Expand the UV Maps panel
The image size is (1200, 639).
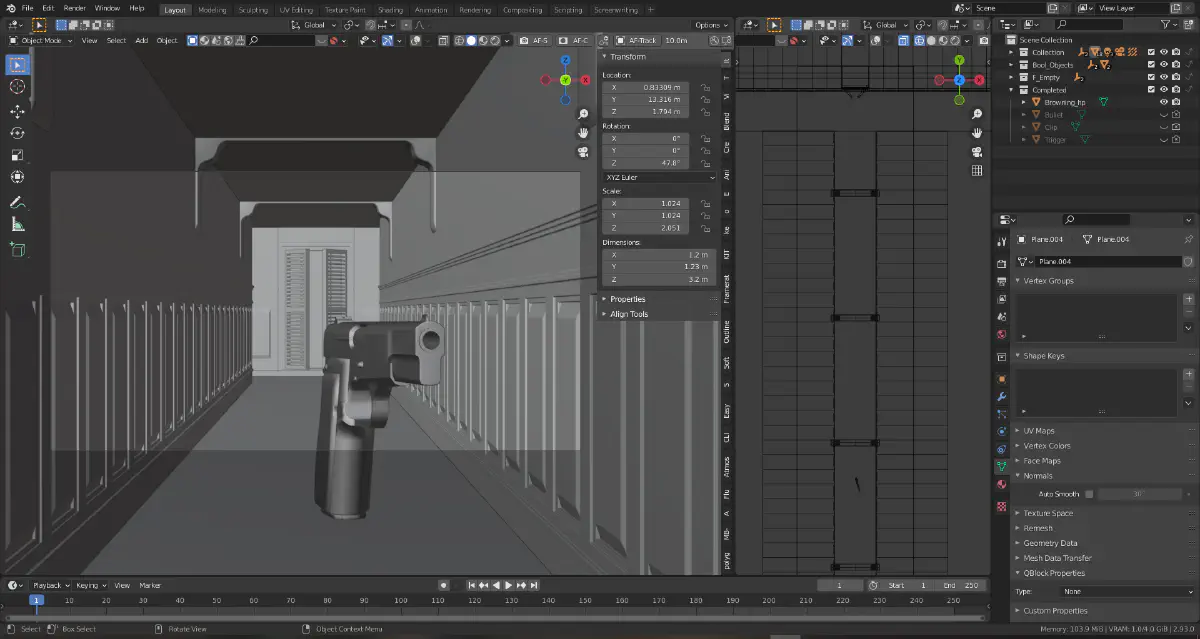pos(1040,431)
